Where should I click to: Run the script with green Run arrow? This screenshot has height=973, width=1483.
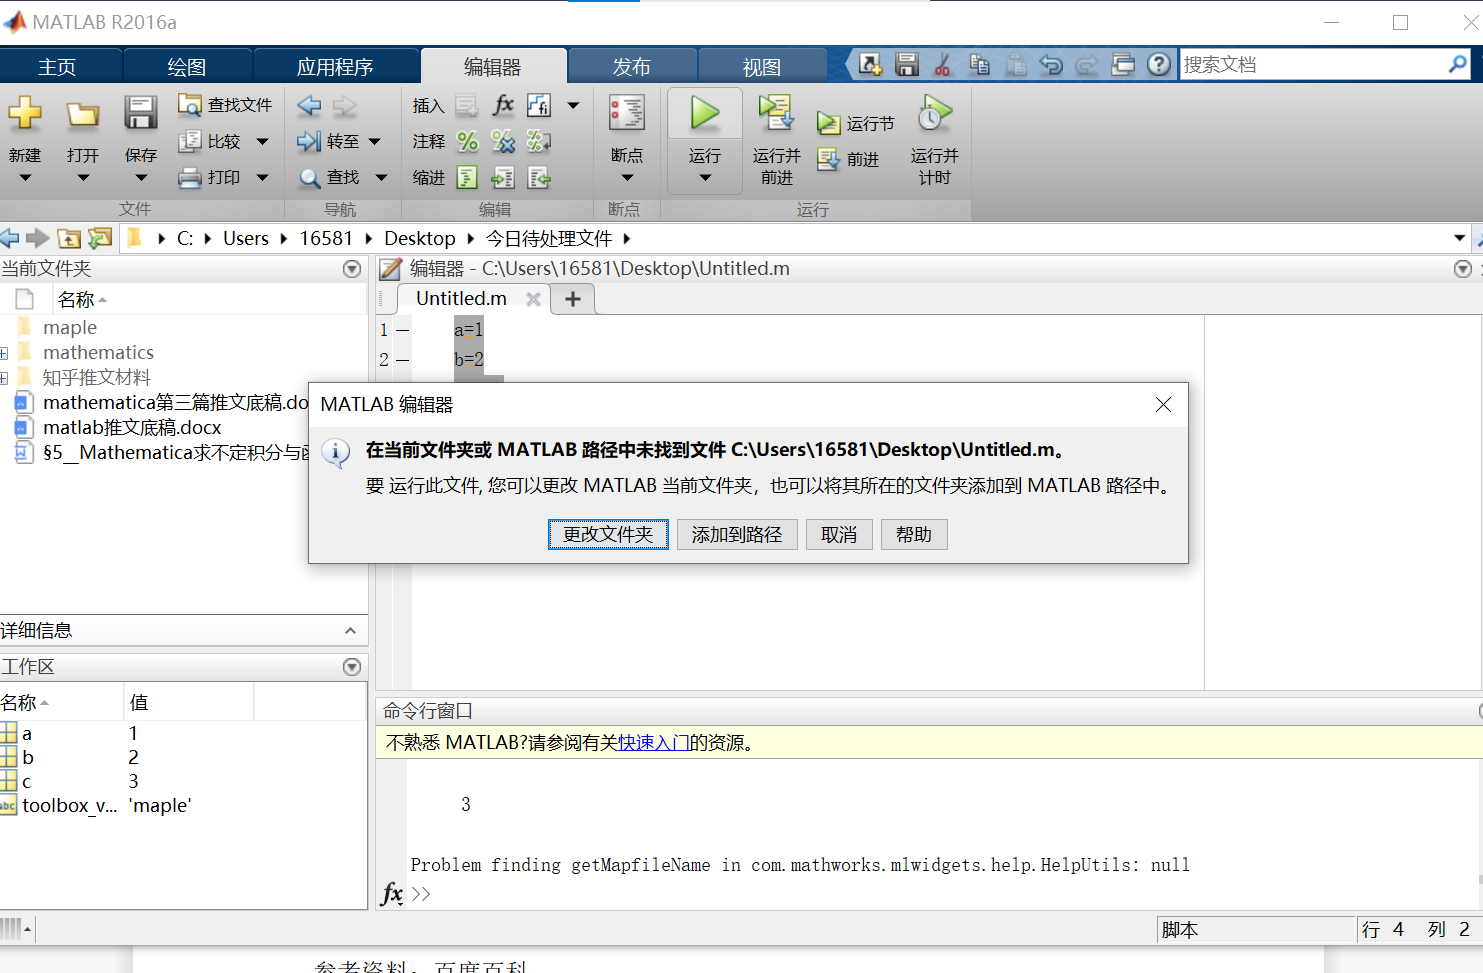coord(705,113)
